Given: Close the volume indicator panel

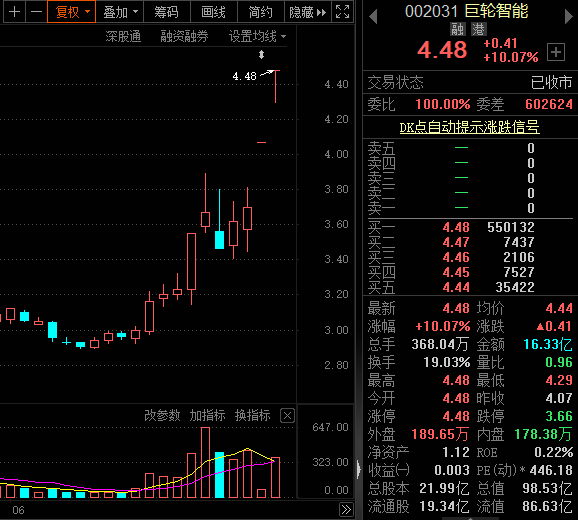Looking at the screenshot, I should (287, 416).
